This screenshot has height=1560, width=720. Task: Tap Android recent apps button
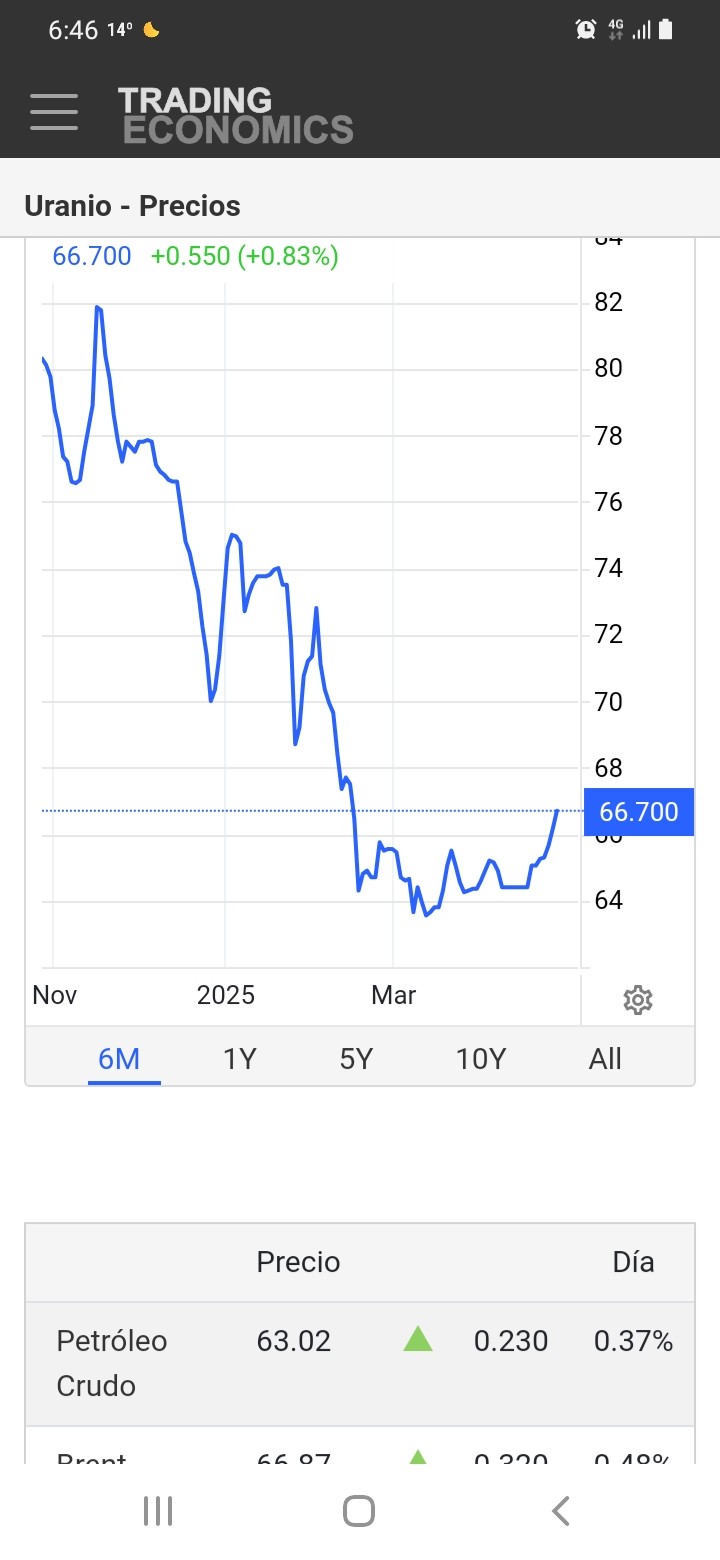(x=158, y=1511)
